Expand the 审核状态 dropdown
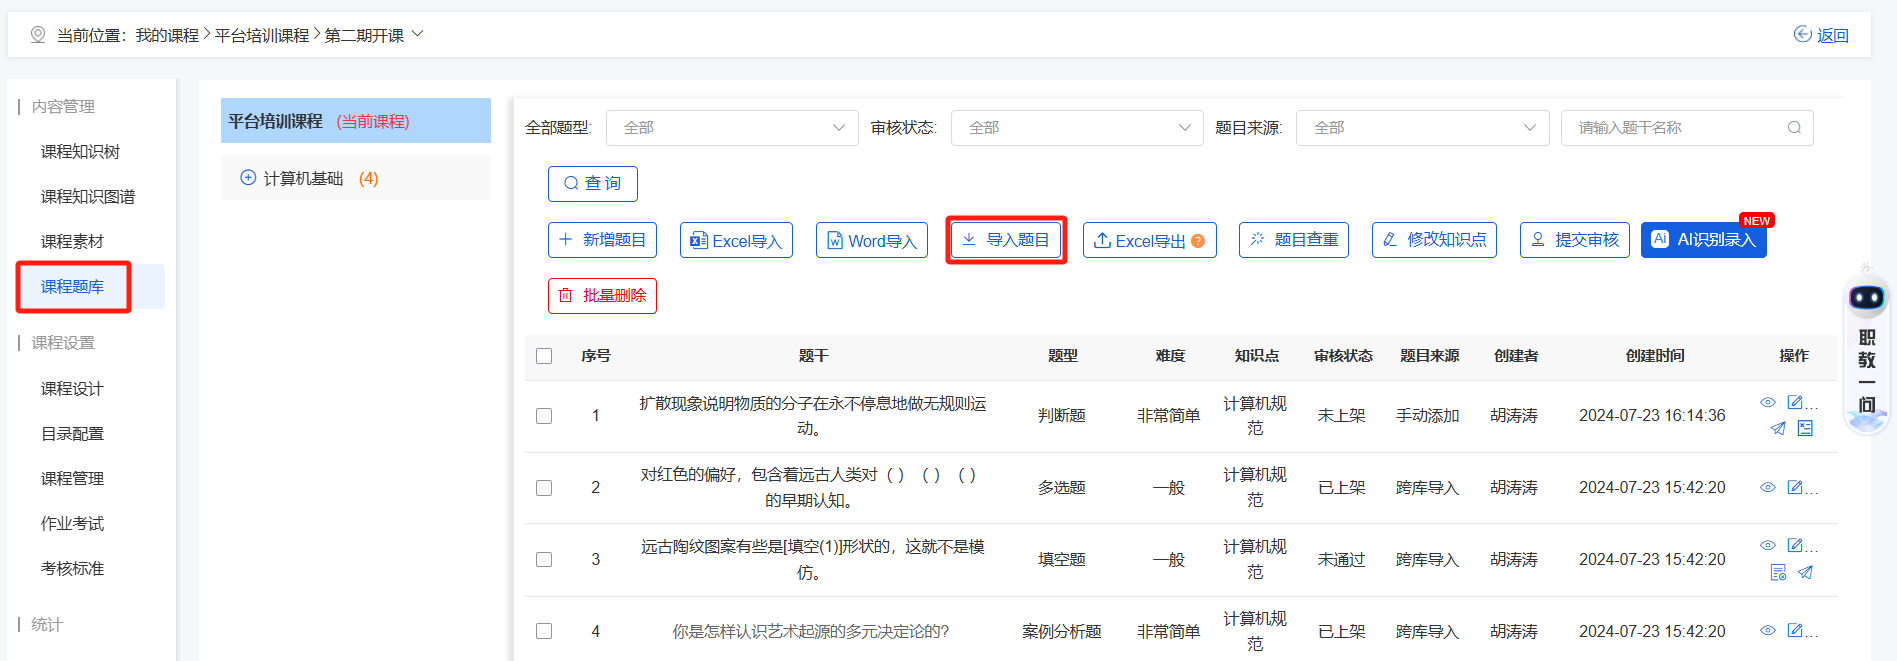This screenshot has width=1897, height=661. [x=1077, y=127]
